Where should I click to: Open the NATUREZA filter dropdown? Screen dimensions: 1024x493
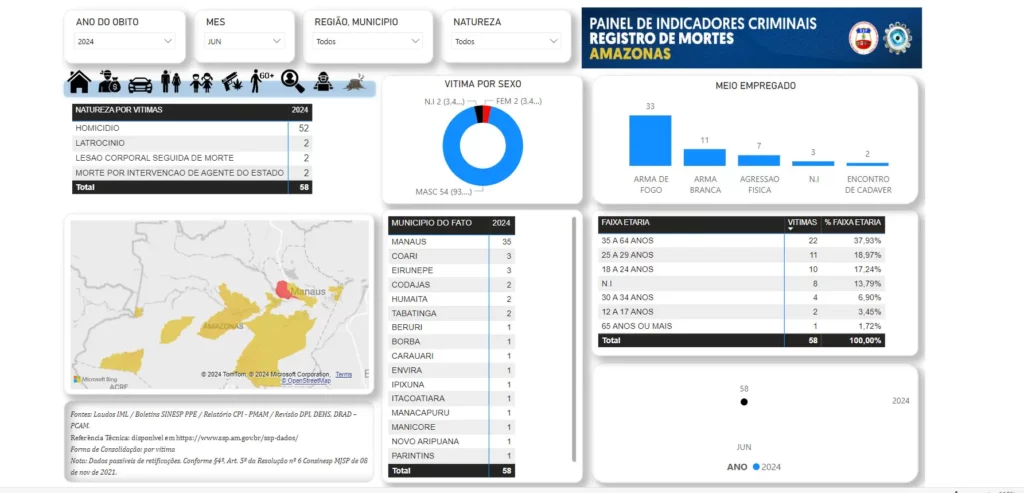(506, 41)
